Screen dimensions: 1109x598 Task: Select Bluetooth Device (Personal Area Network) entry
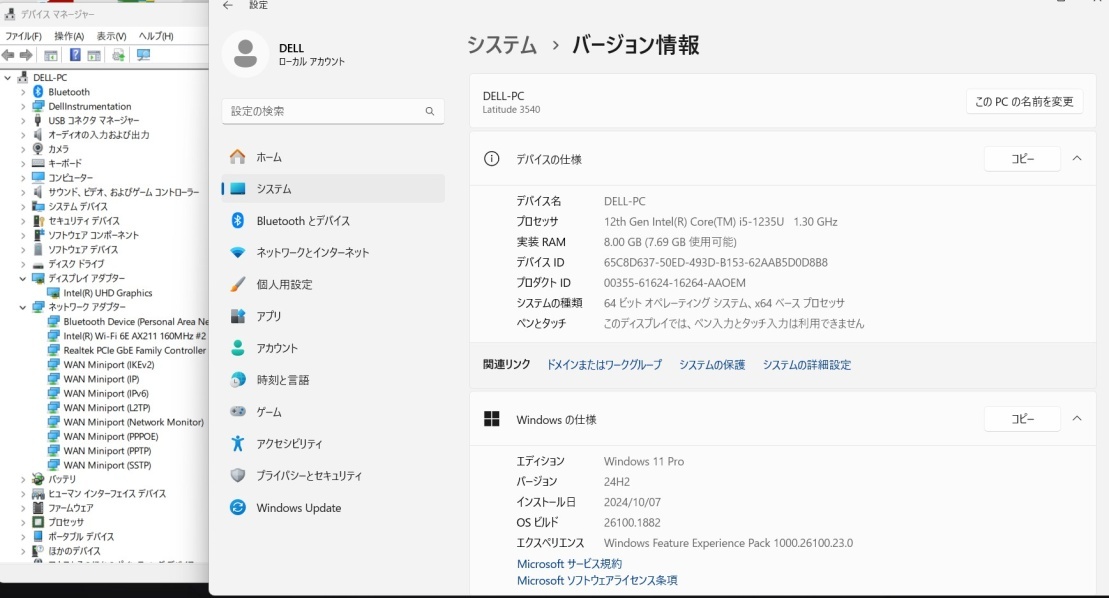click(x=136, y=322)
